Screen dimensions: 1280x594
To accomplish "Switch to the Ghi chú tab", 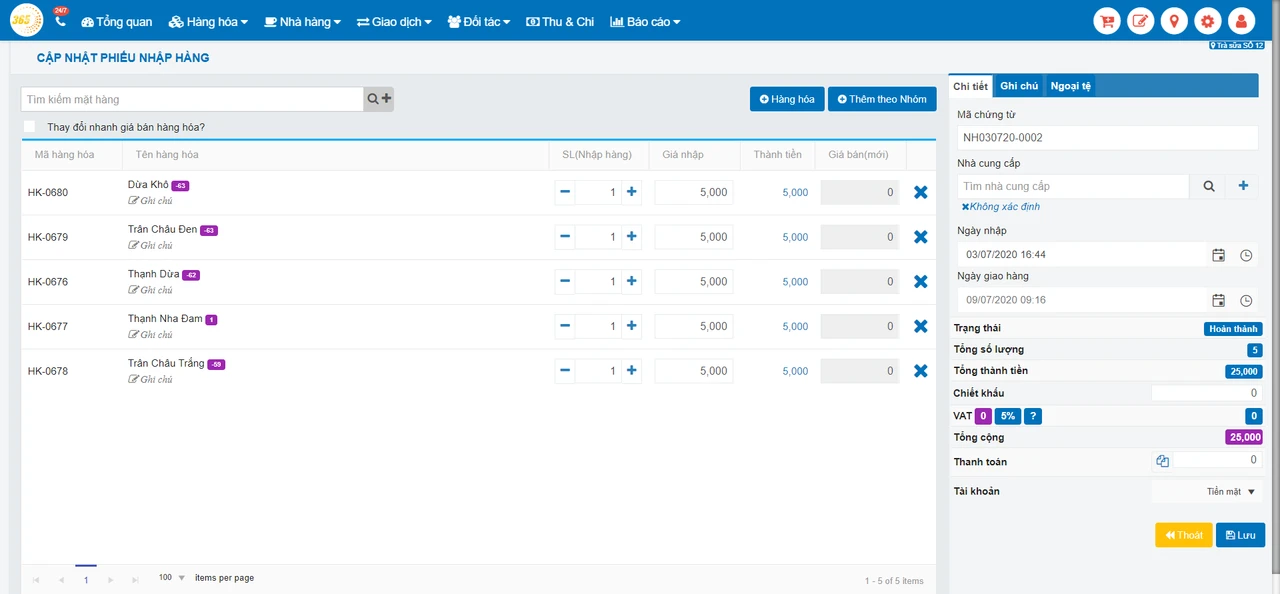I will [x=1019, y=87].
